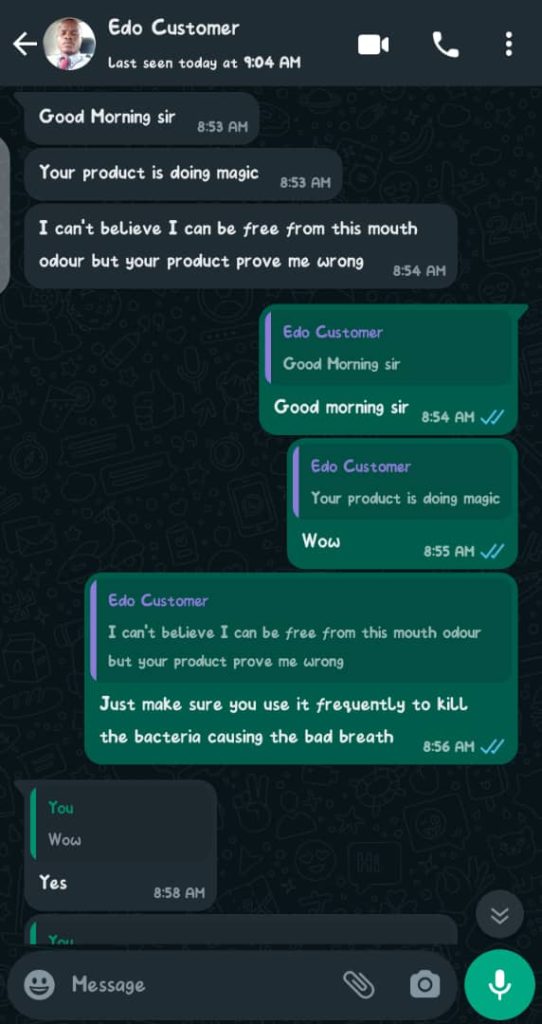This screenshot has width=542, height=1024.
Task: Jump to latest messages with double-chevron button
Action: pyautogui.click(x=500, y=914)
